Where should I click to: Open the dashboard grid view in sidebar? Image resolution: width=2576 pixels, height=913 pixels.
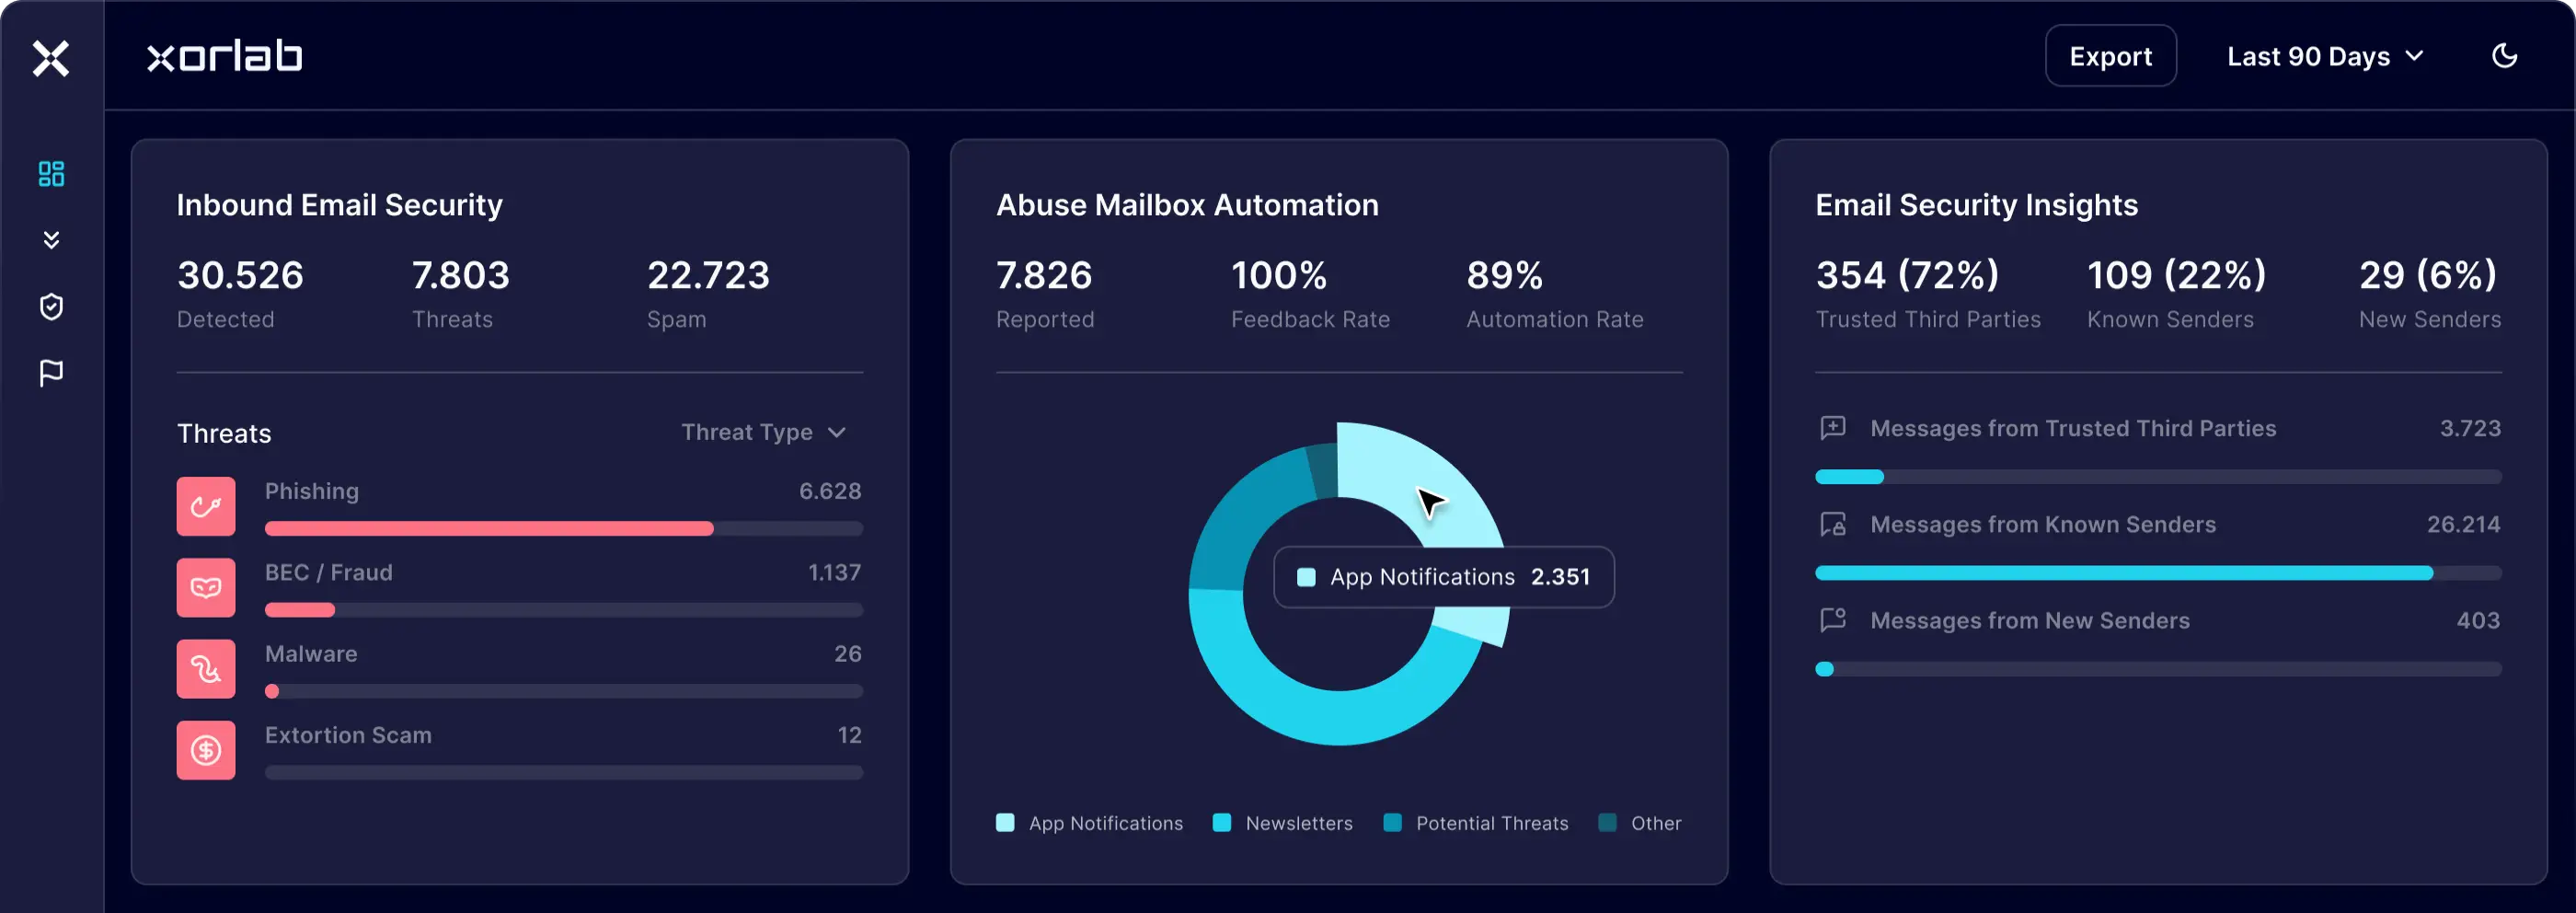click(51, 173)
